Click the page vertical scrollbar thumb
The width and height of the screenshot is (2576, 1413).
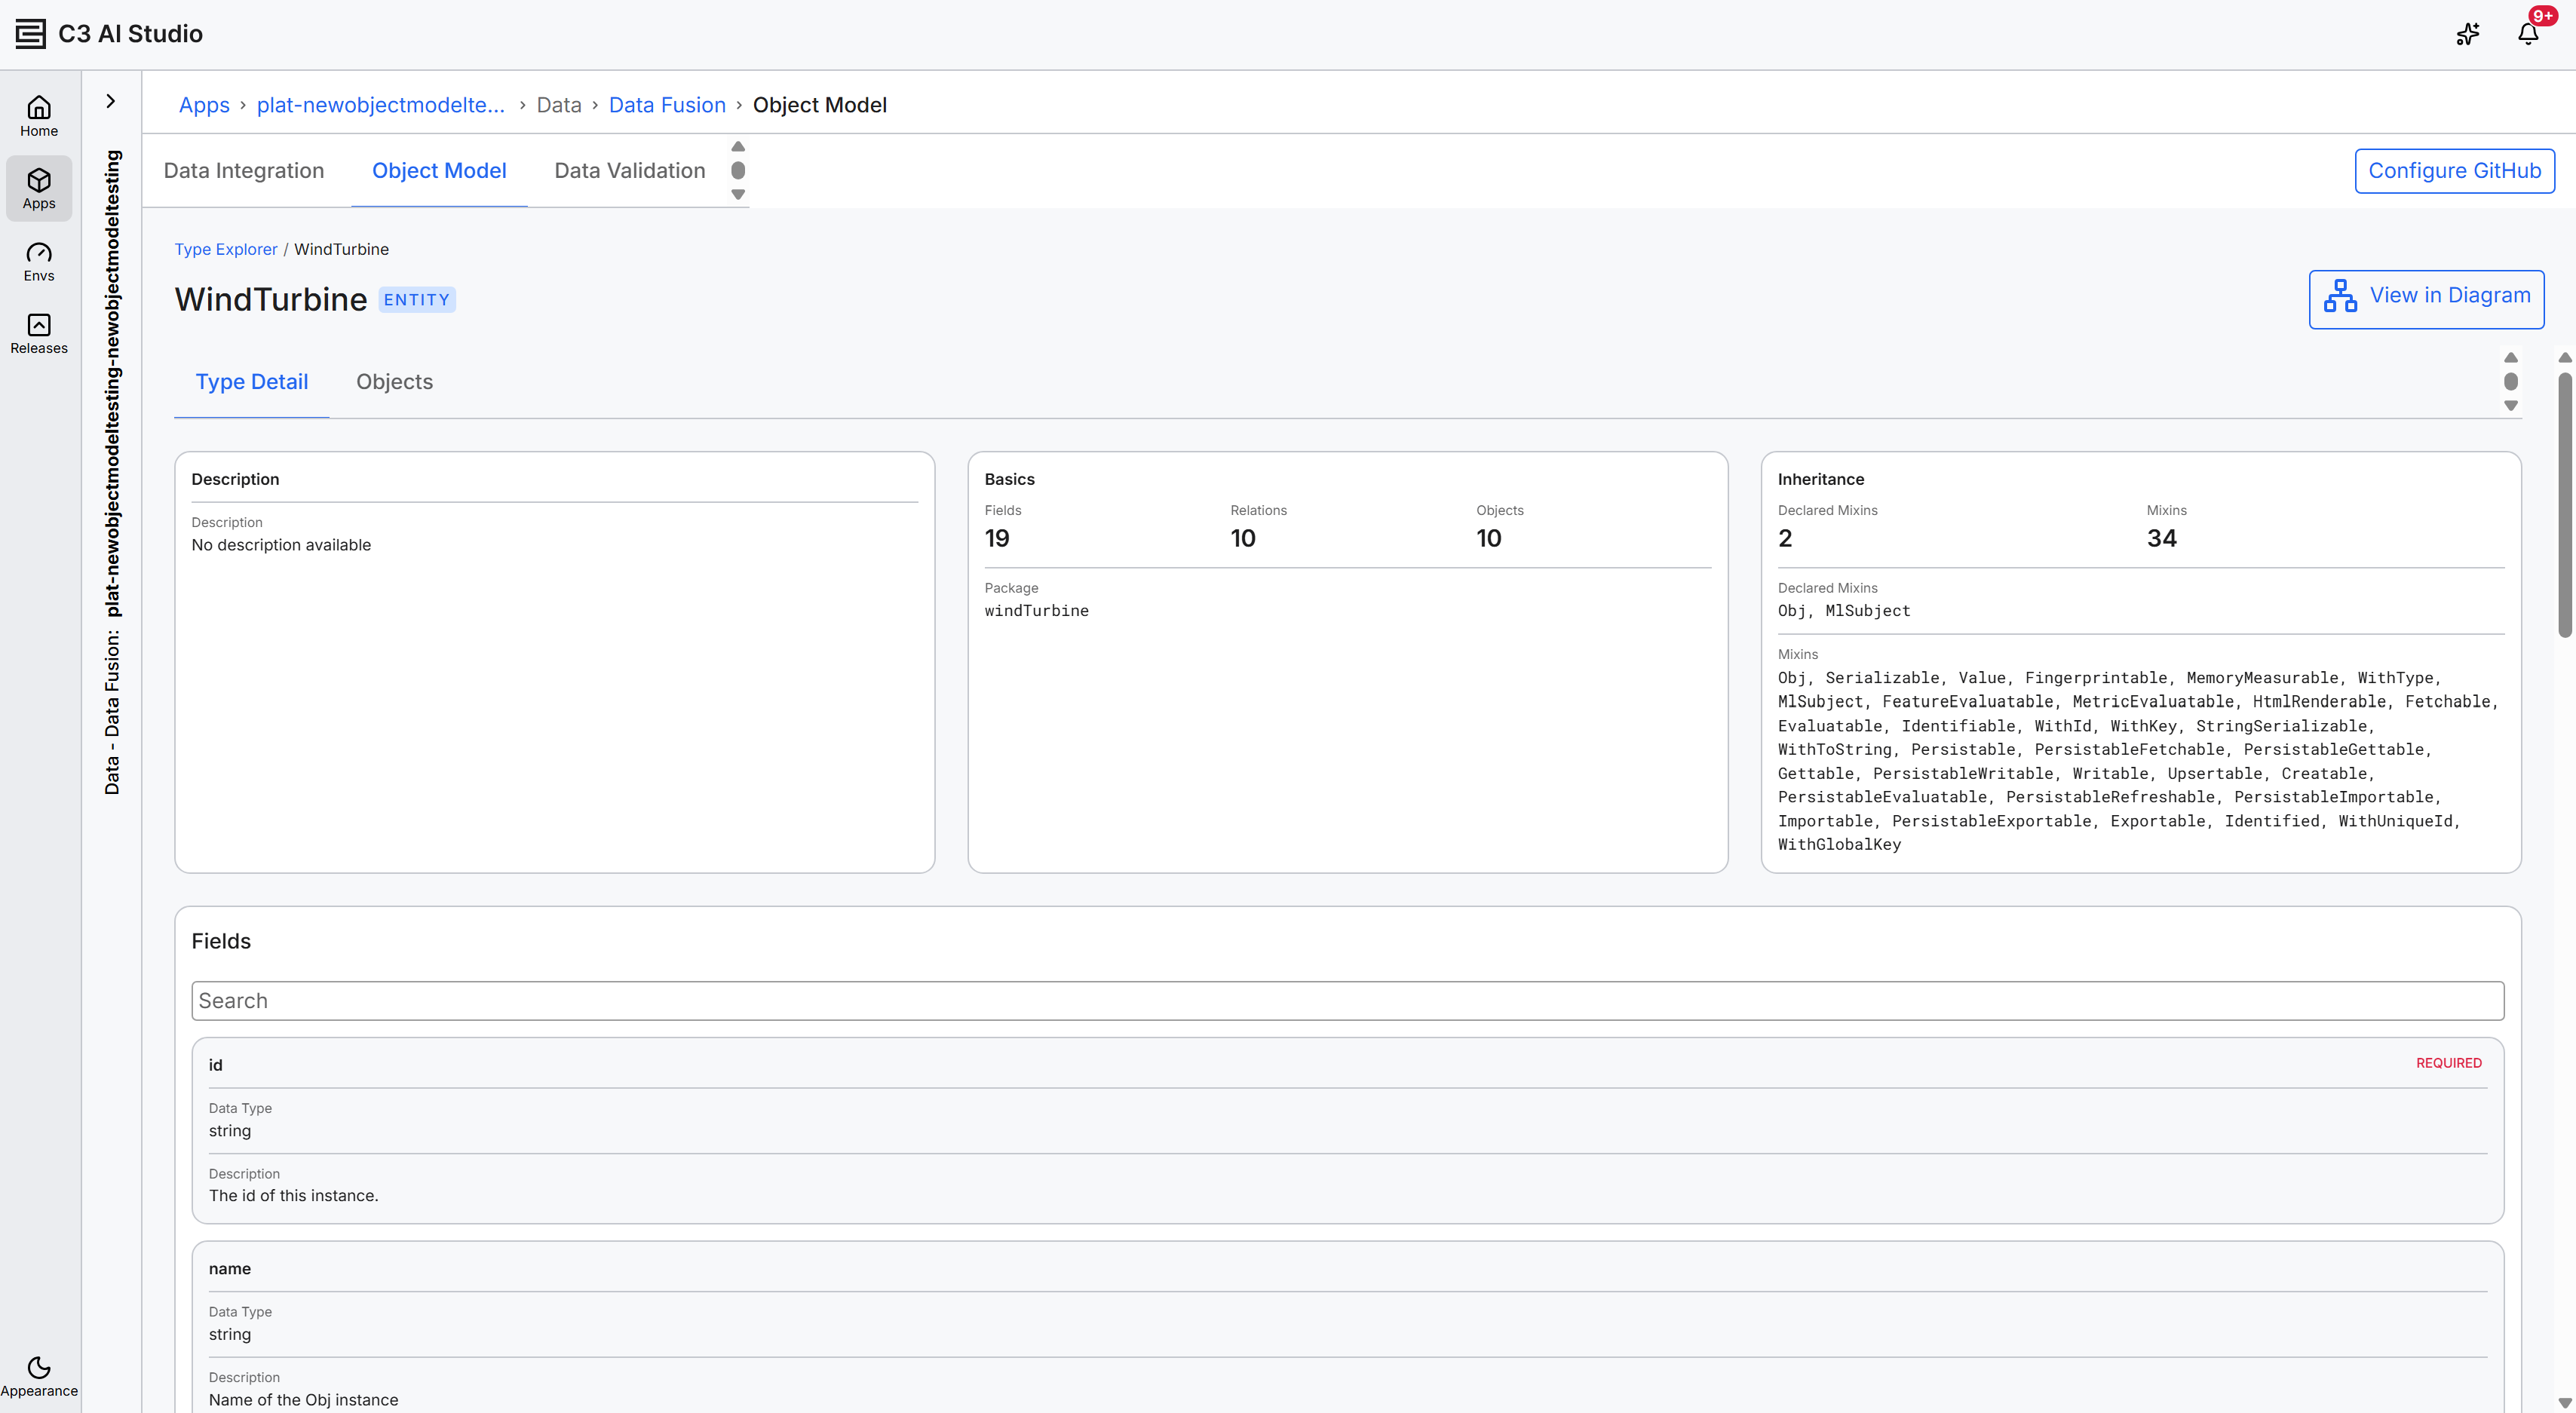point(2565,504)
